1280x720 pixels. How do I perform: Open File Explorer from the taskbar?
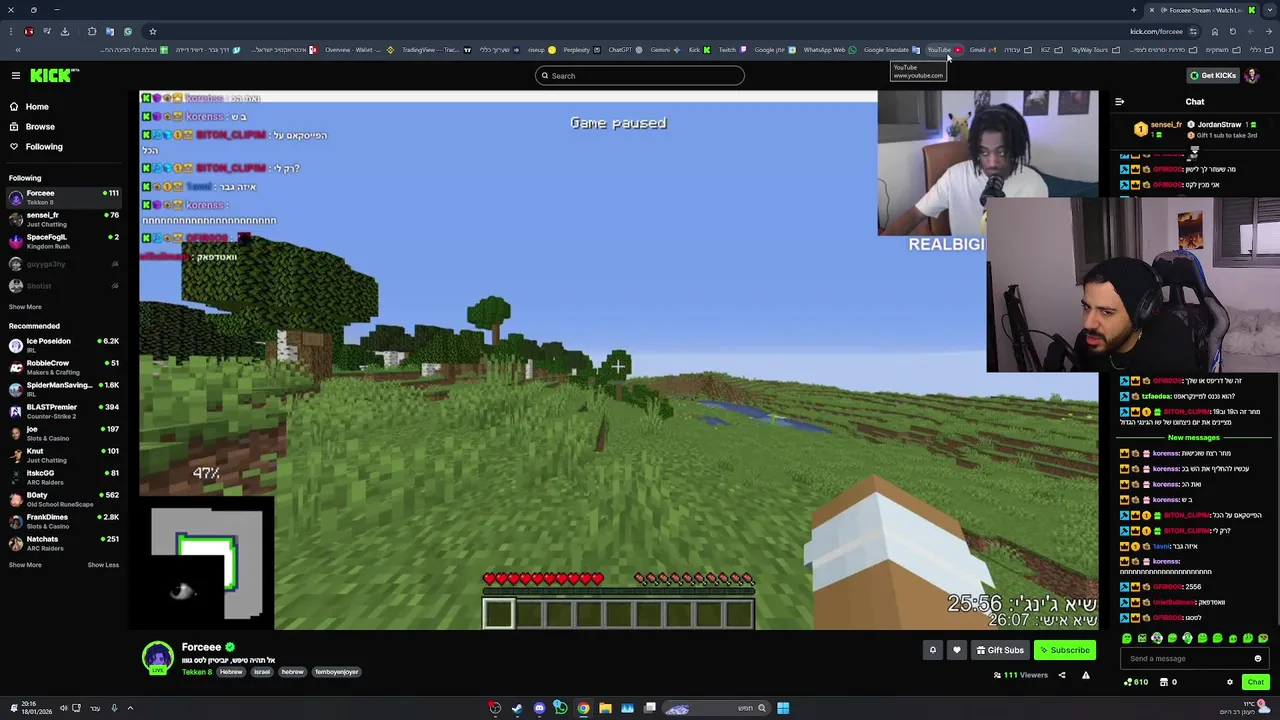pos(605,708)
